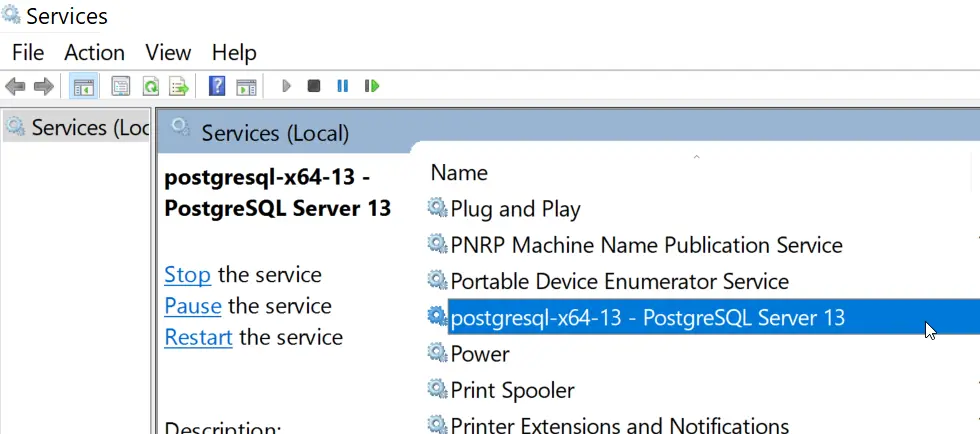Click the Stop the service link

188,275
